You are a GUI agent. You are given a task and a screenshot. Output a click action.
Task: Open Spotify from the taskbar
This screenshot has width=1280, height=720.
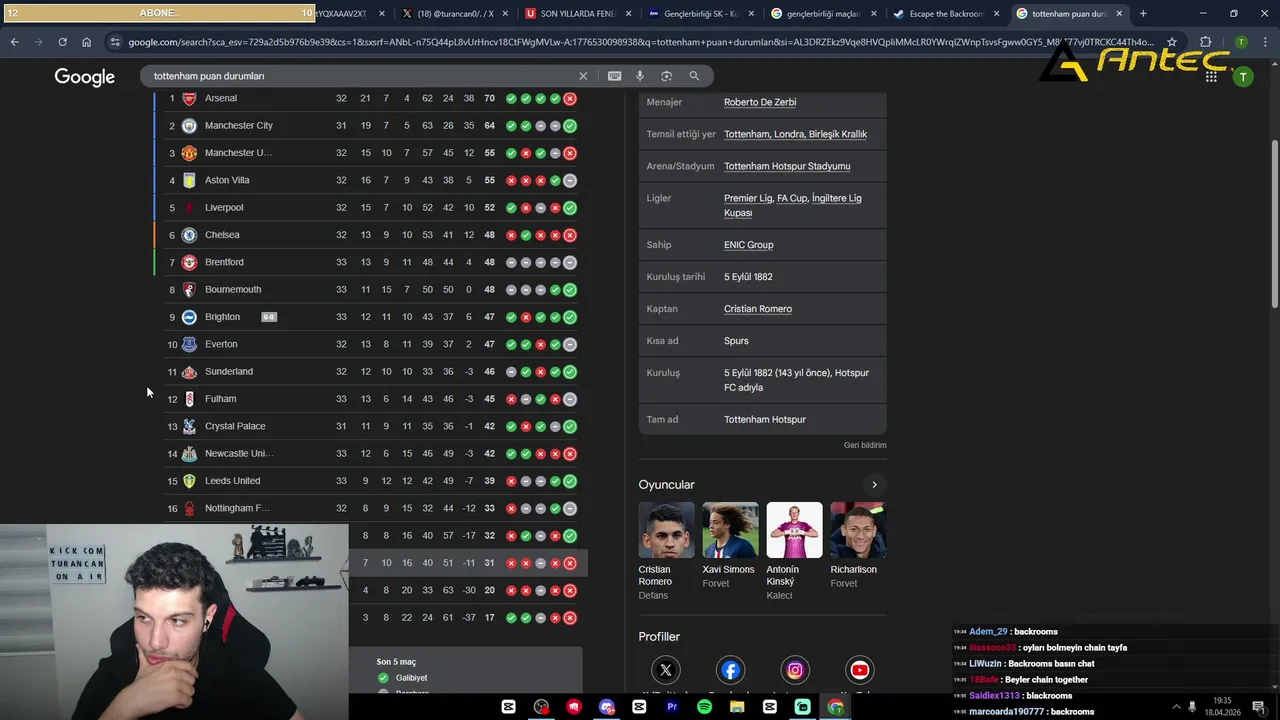pos(704,707)
